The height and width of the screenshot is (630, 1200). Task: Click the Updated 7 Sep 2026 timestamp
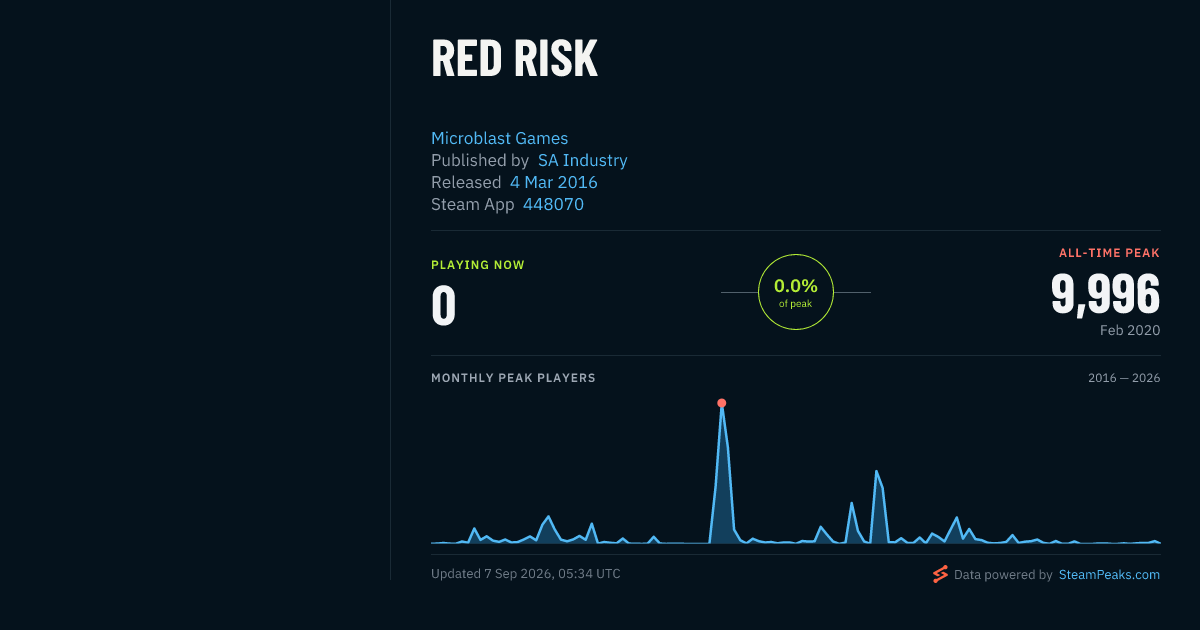point(526,574)
